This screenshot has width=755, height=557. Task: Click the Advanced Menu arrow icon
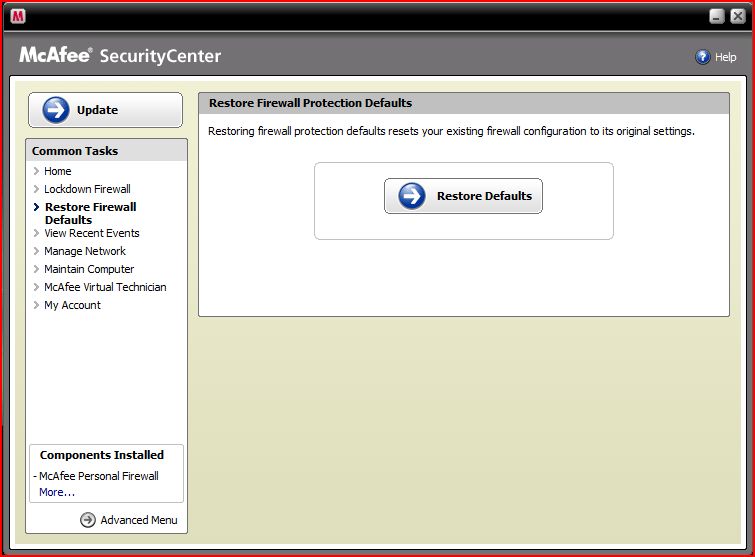click(x=88, y=520)
